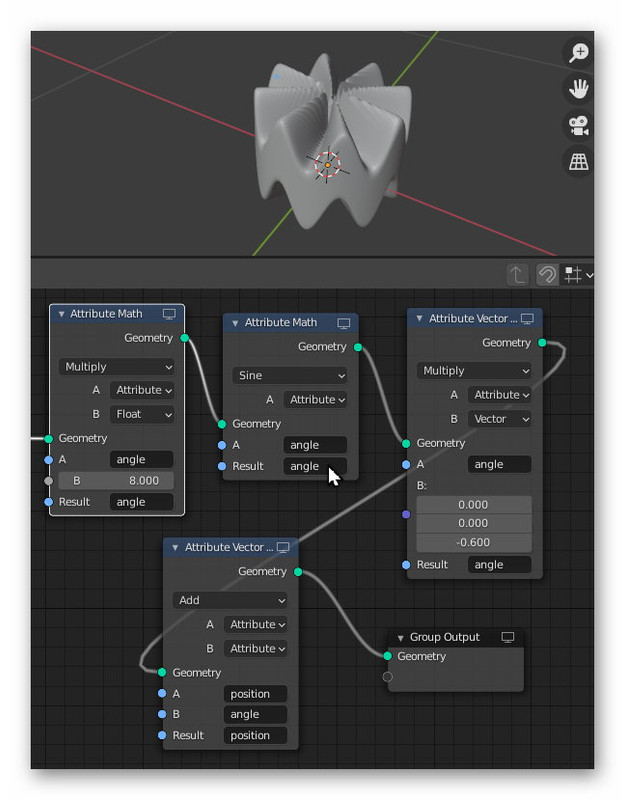The width and height of the screenshot is (625, 800).
Task: Click gray B input socket of Multiply Attribute Math
Action: 48,481
